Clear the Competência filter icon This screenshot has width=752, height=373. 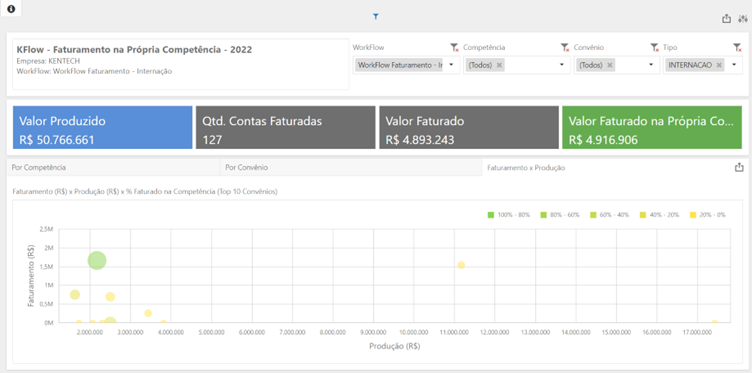pos(564,47)
